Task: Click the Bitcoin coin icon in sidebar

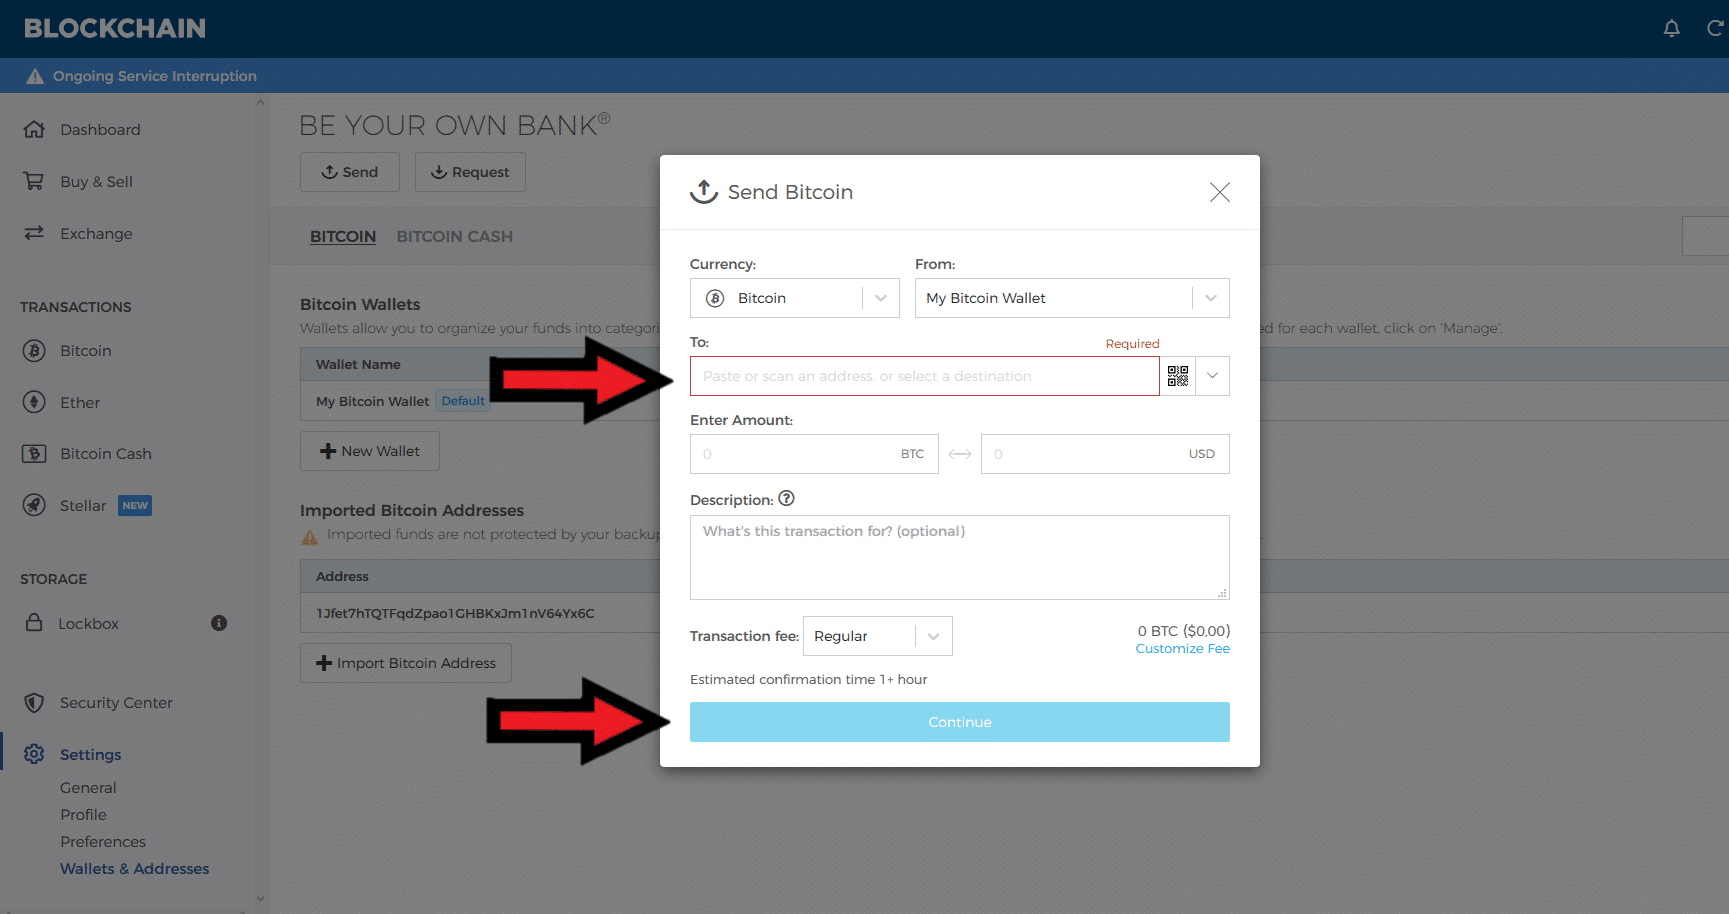Action: point(34,351)
